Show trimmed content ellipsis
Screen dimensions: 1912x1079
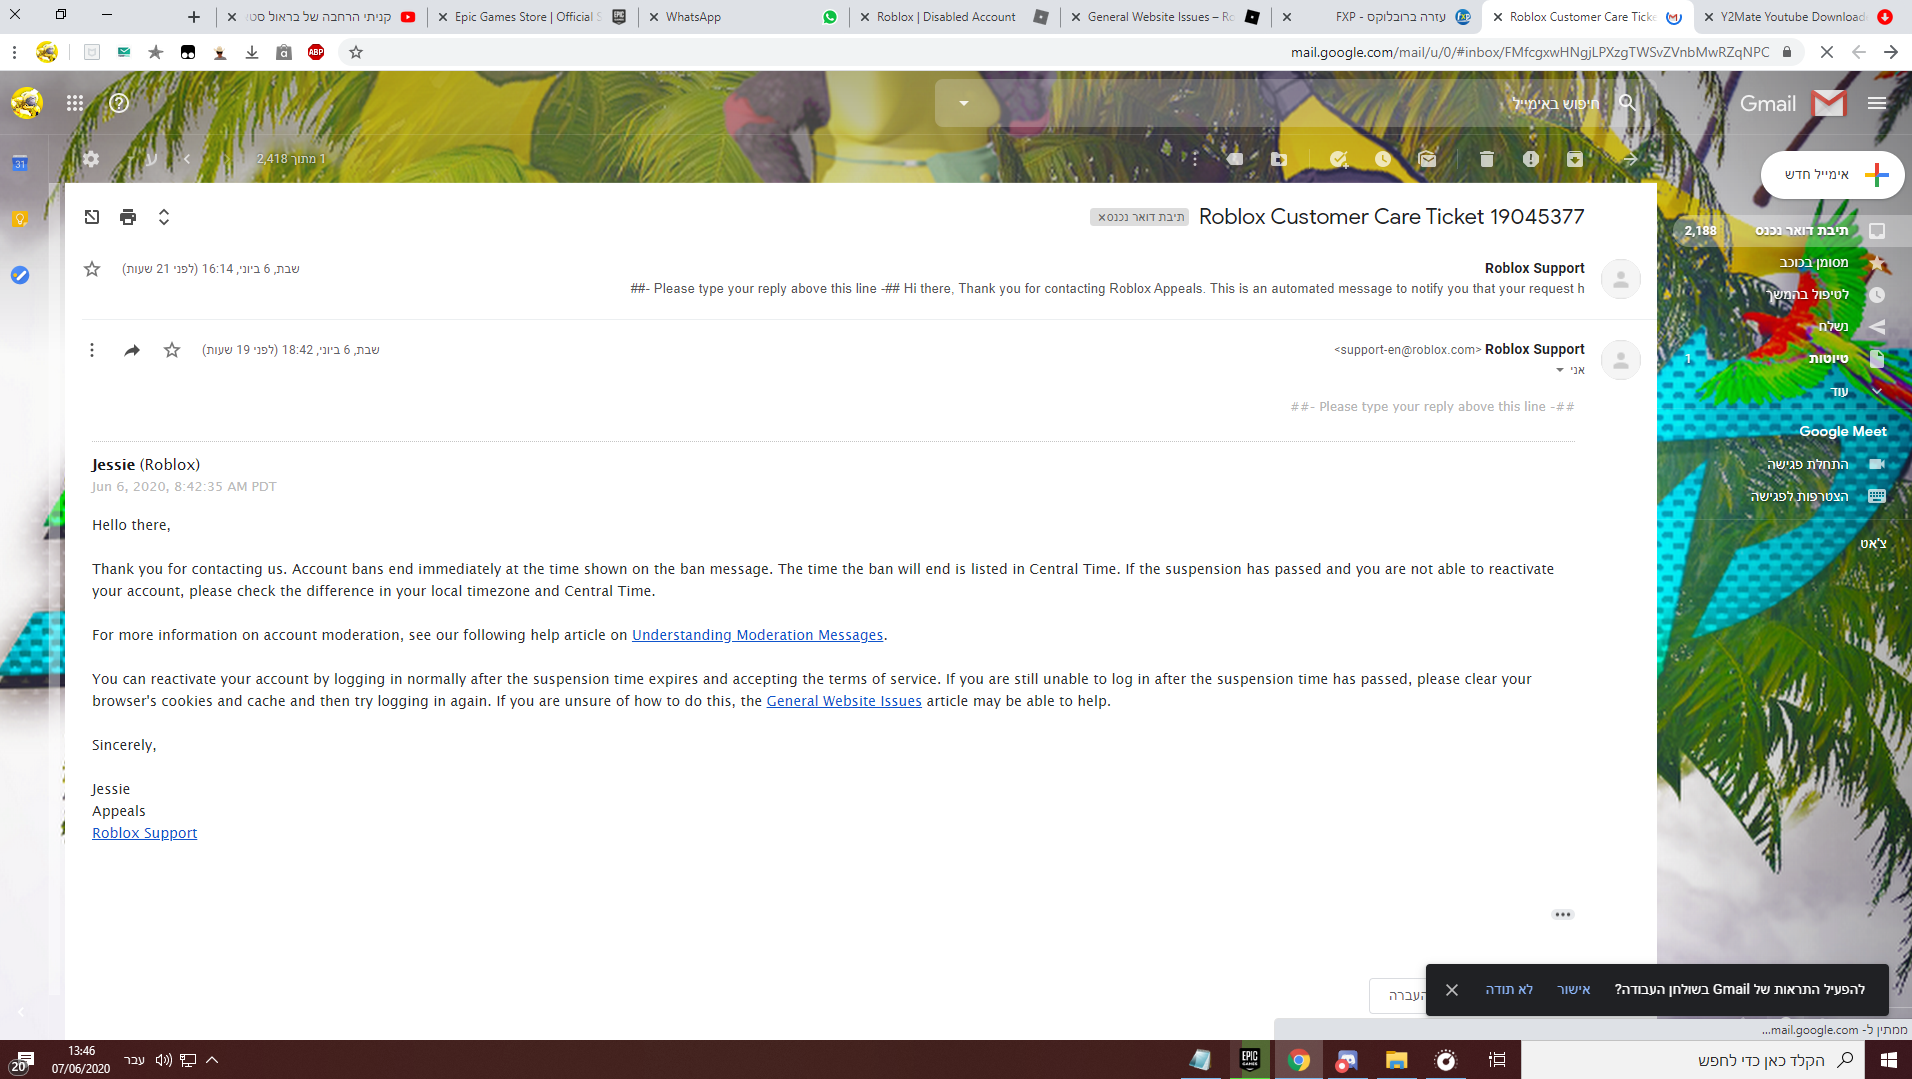tap(1563, 914)
